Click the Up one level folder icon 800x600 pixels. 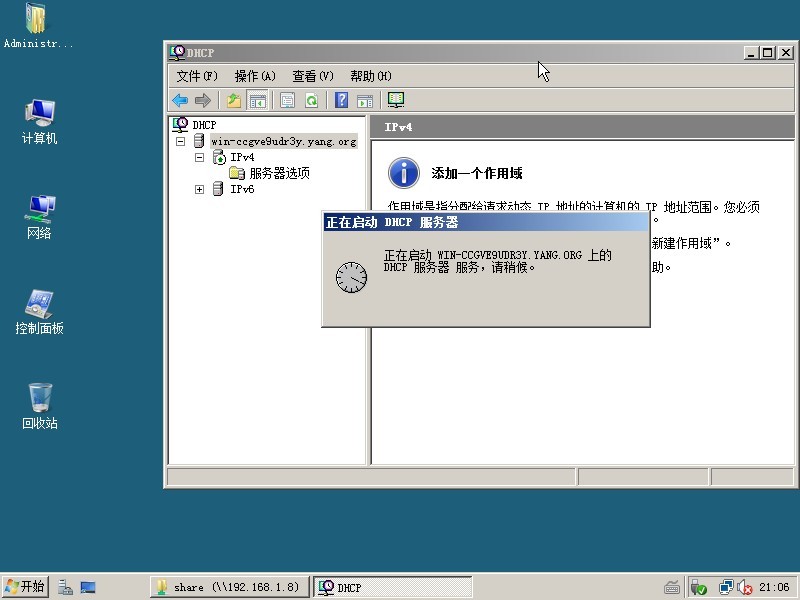[233, 100]
